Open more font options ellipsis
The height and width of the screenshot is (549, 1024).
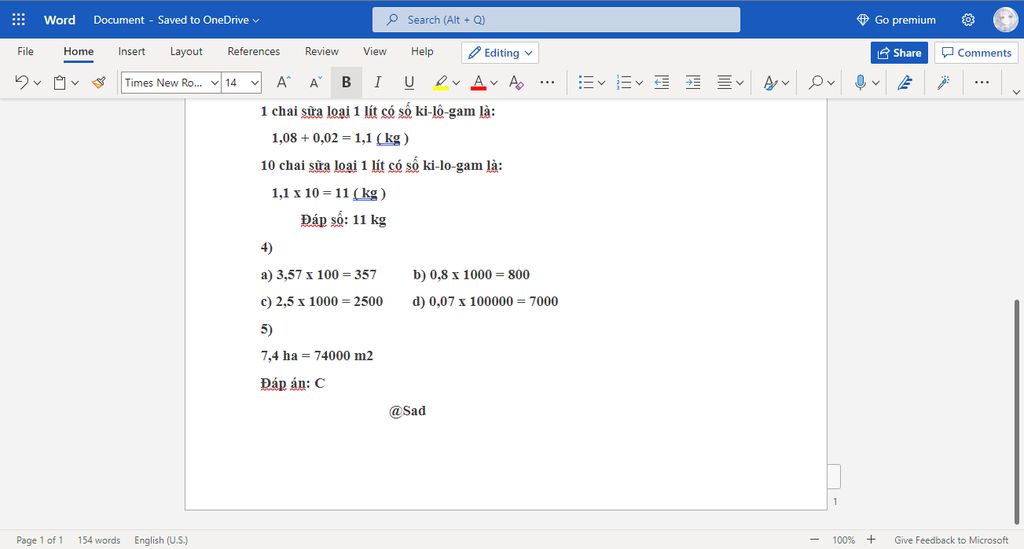click(x=547, y=82)
